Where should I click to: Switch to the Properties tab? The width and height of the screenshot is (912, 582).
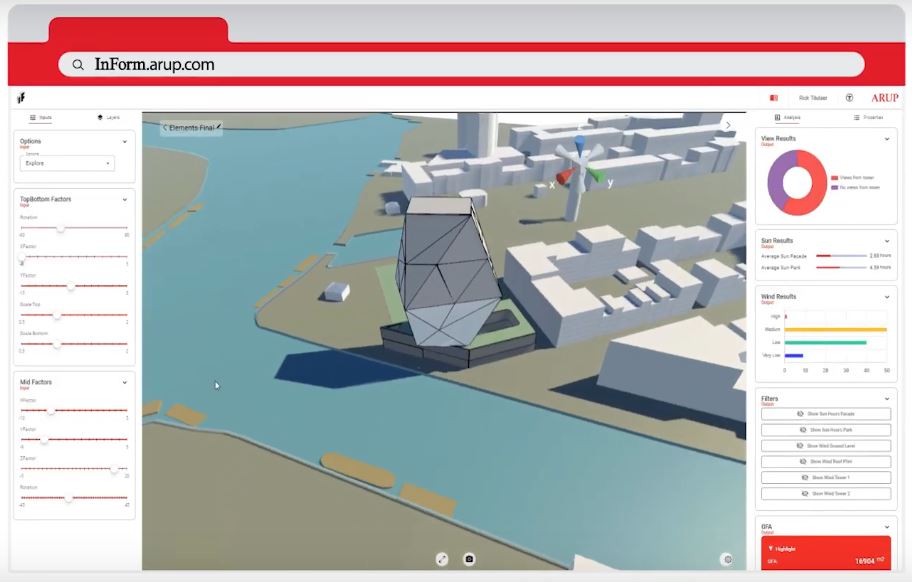pyautogui.click(x=868, y=117)
